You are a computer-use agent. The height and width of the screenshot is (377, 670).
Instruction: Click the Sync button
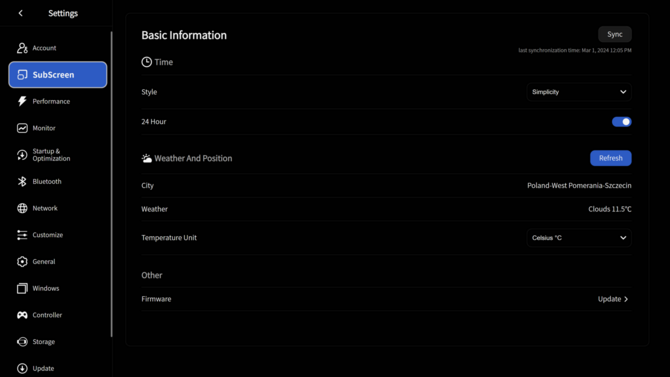(x=615, y=34)
